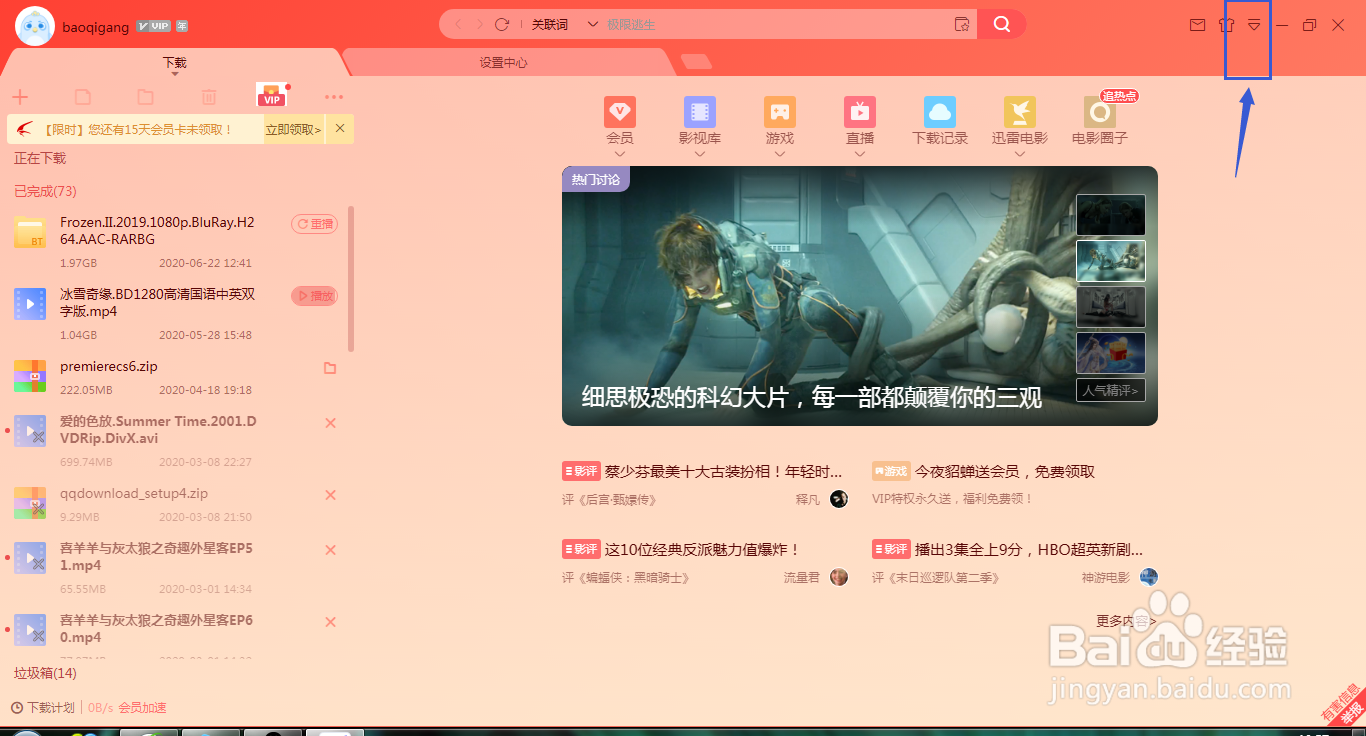This screenshot has height=736, width=1366.
Task: Click the open folder icon in download toolbar
Action: 145,97
